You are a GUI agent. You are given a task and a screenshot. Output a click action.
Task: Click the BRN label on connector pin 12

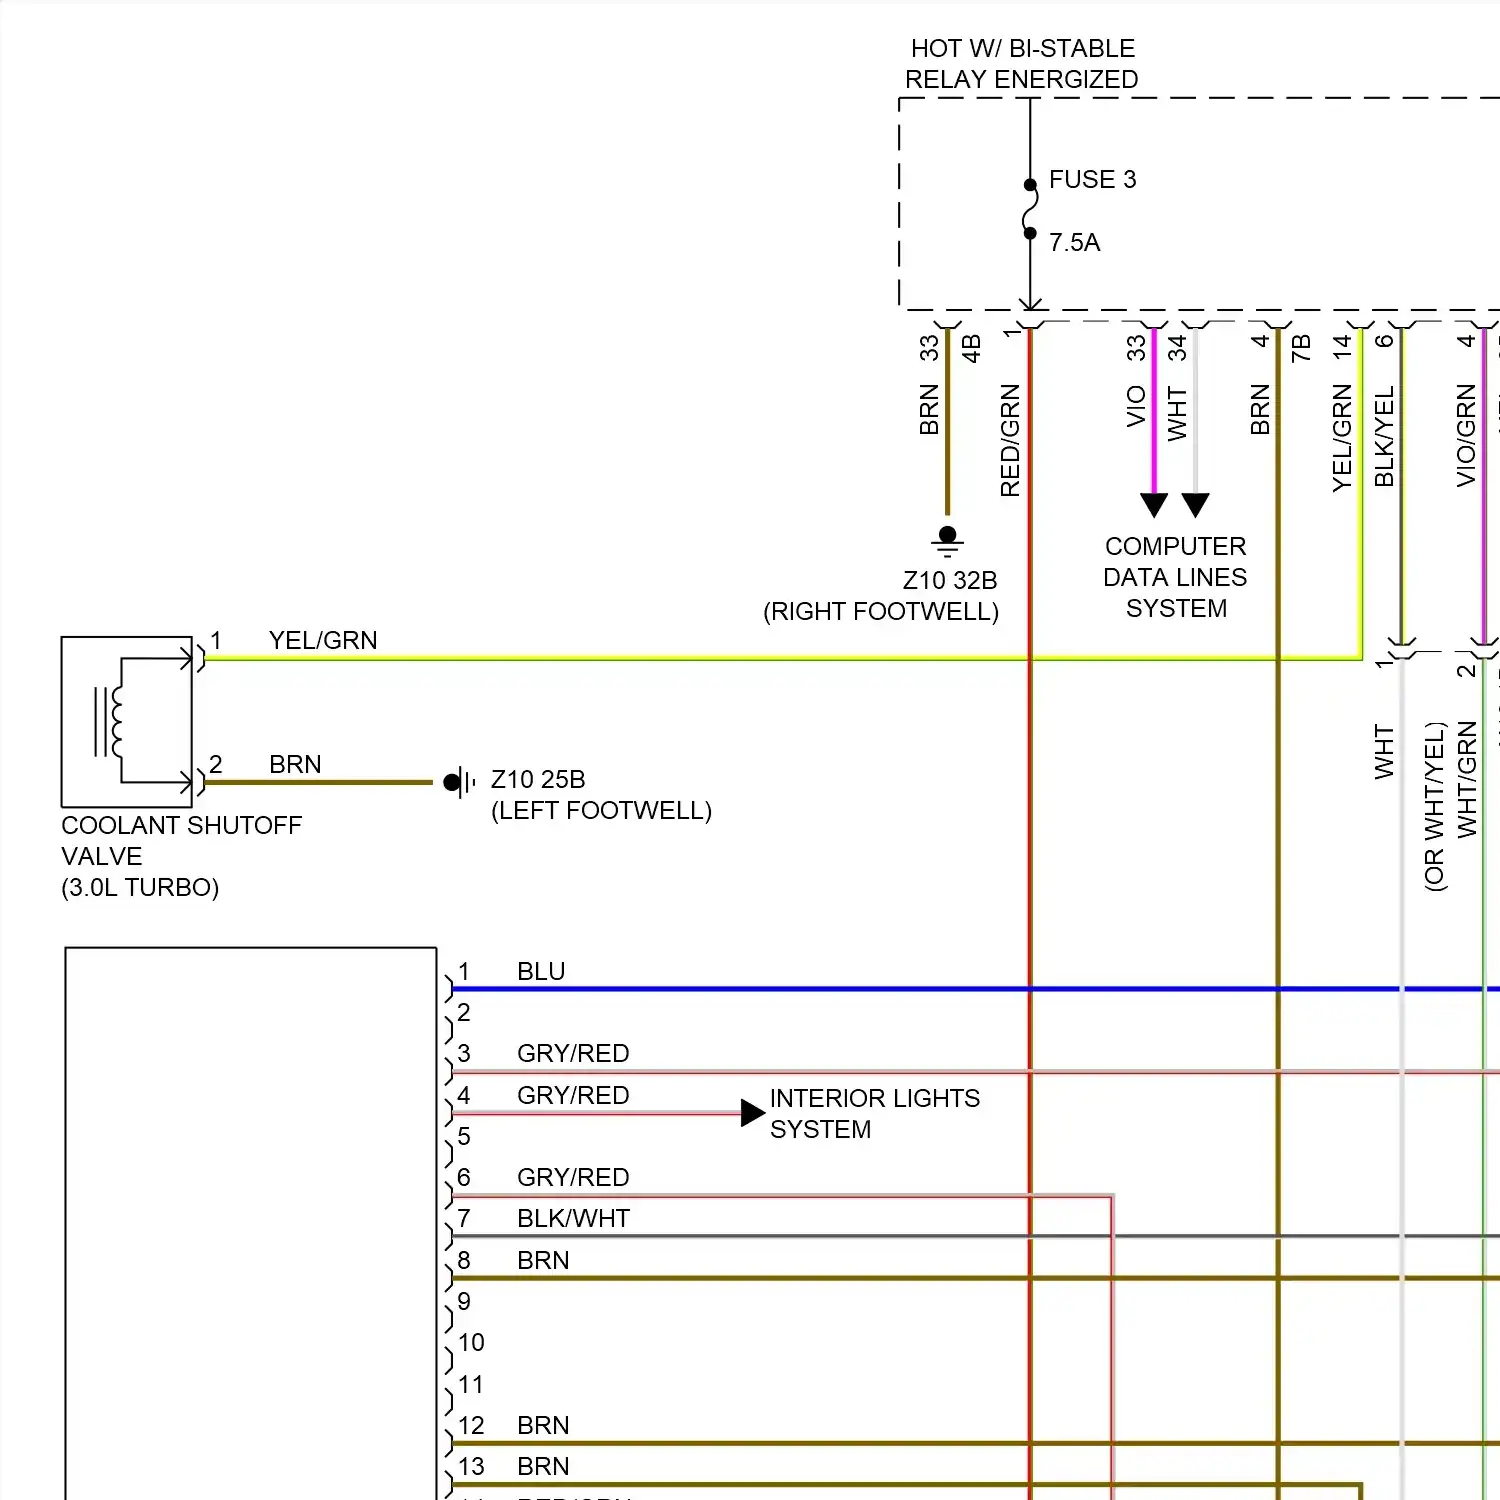coord(543,1426)
